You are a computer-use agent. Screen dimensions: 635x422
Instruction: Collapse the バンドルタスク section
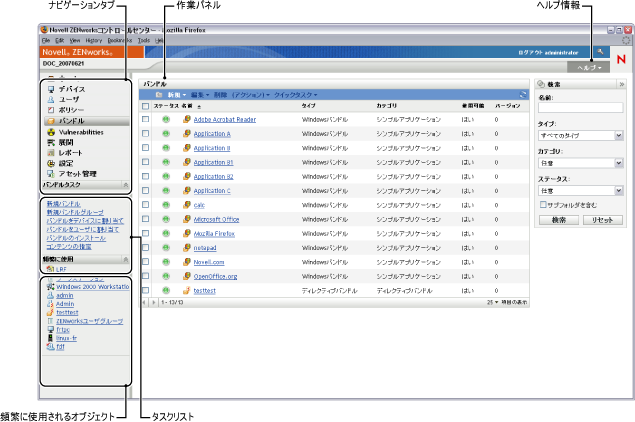click(x=126, y=185)
